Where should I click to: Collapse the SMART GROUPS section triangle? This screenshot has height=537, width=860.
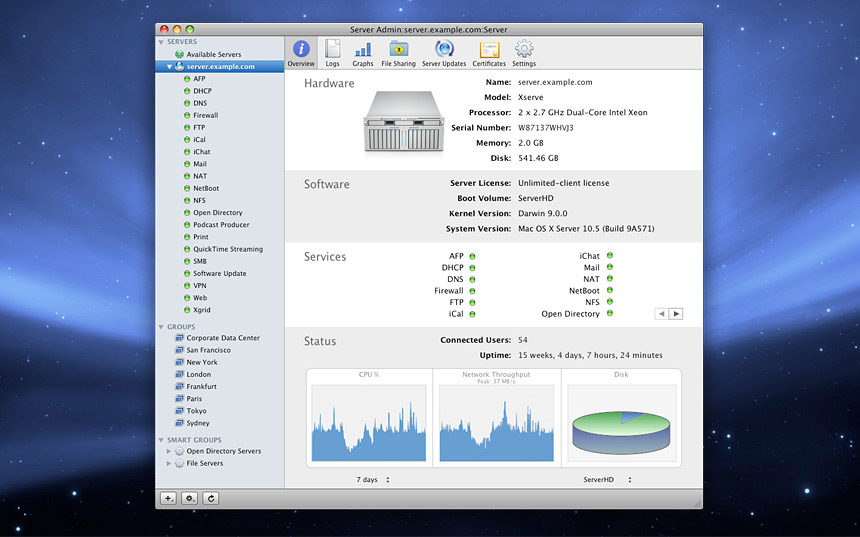tap(161, 440)
